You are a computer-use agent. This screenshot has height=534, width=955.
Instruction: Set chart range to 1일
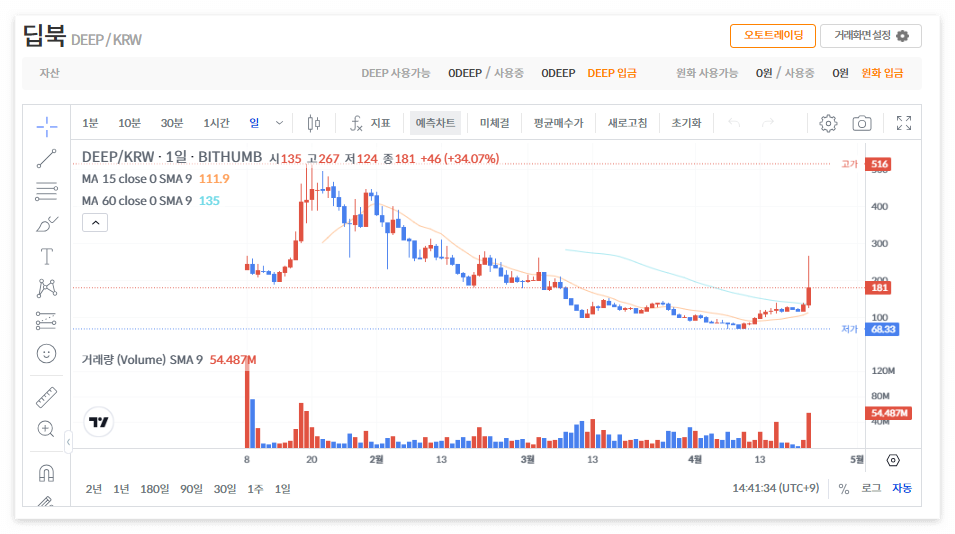click(283, 489)
